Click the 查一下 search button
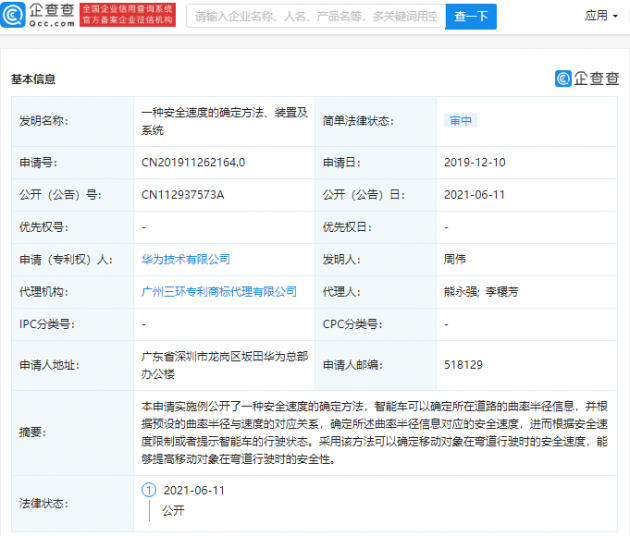This screenshot has height=536, width=630. [x=471, y=16]
